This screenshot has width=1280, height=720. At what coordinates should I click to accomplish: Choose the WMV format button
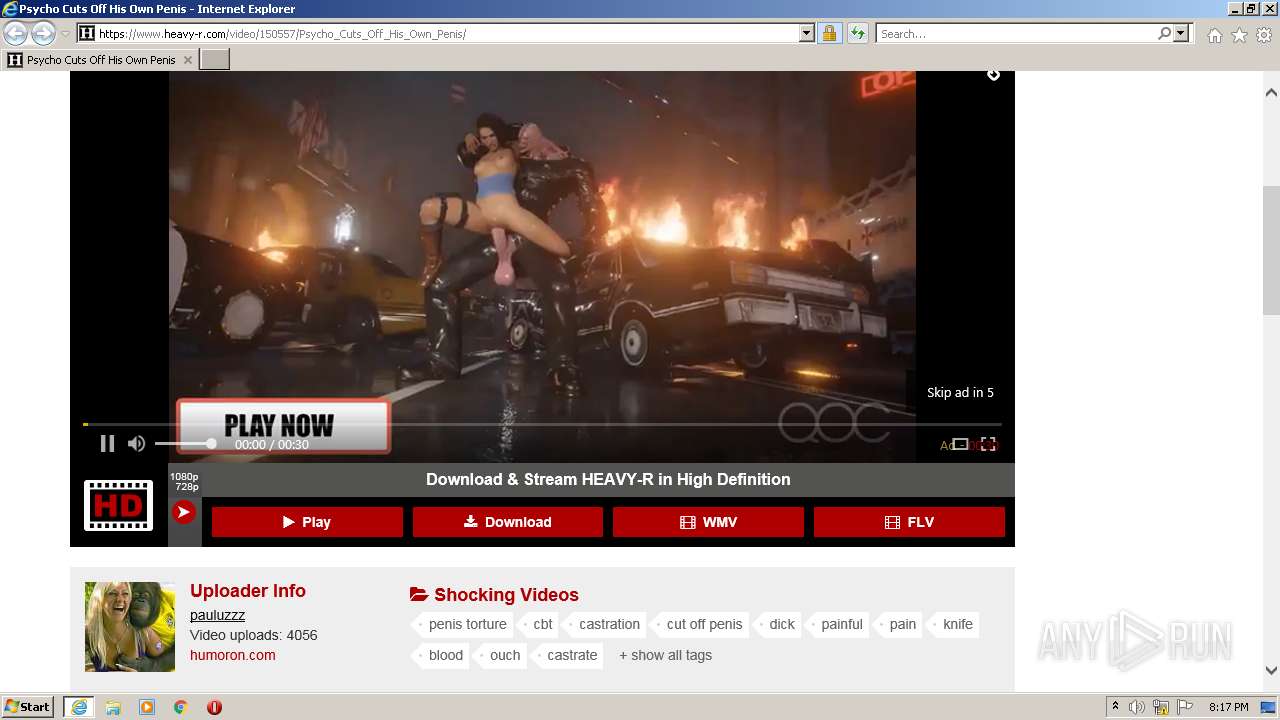coord(708,522)
